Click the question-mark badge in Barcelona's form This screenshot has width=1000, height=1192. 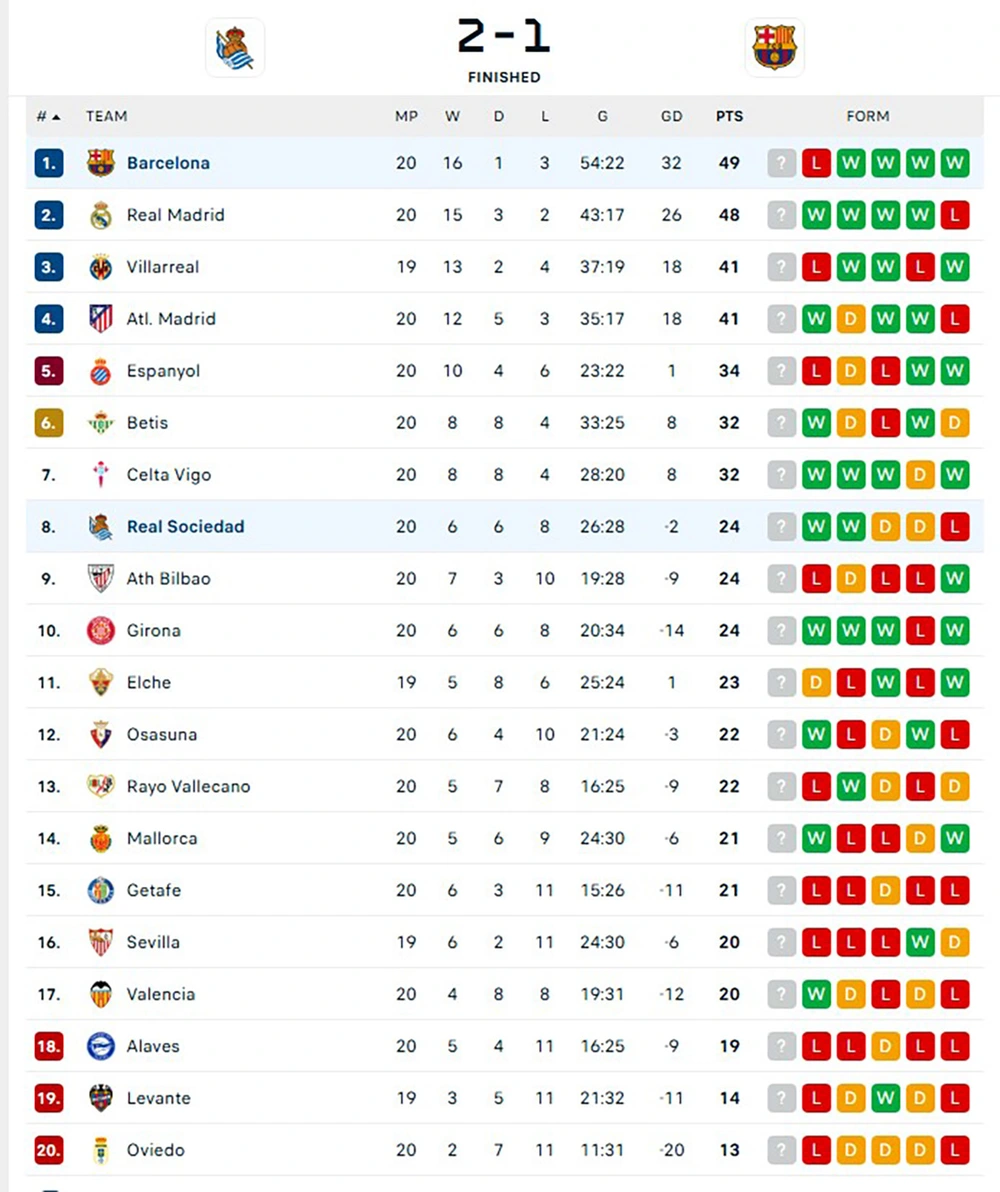coord(781,163)
